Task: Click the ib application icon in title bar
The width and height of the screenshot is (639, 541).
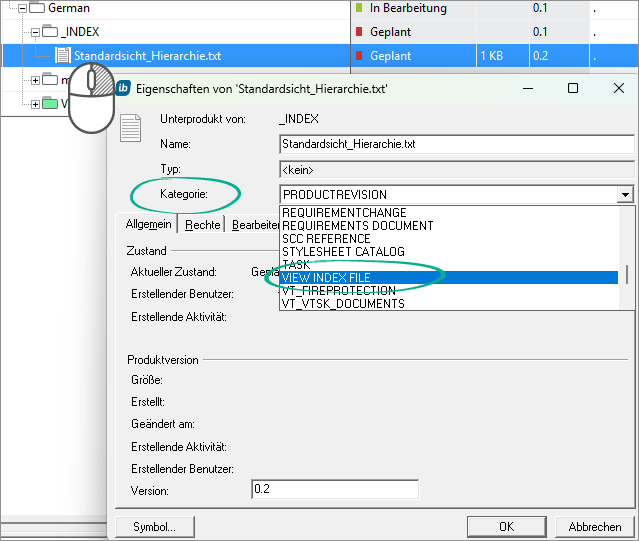Action: (124, 88)
